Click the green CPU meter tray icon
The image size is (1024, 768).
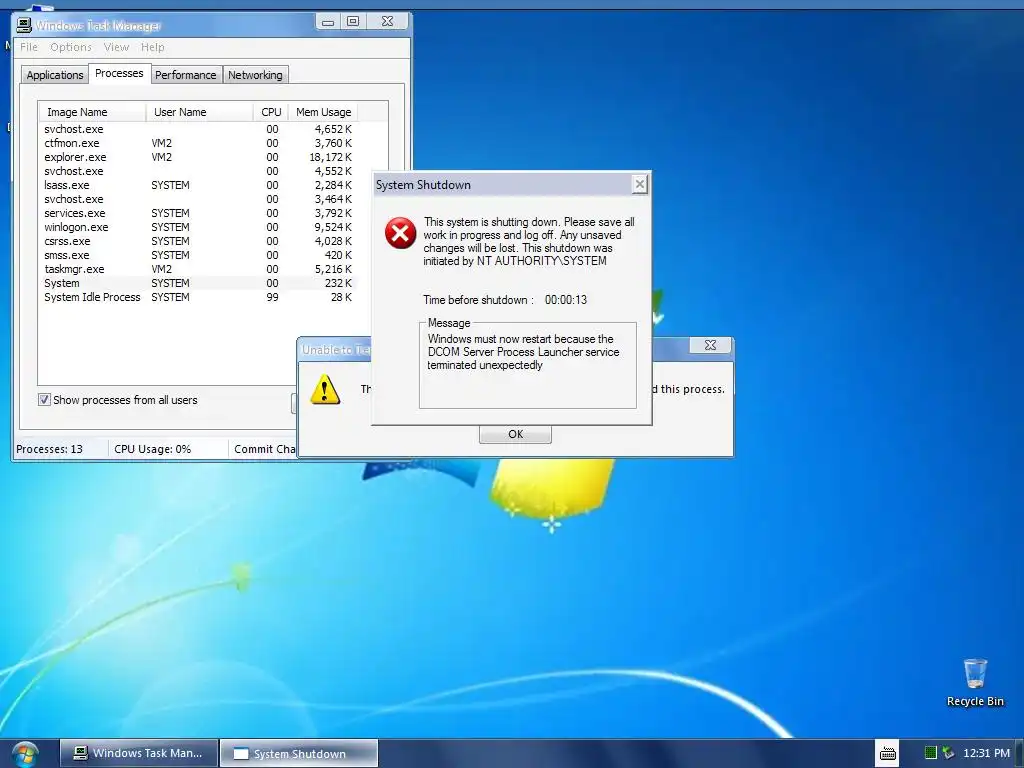[x=931, y=753]
